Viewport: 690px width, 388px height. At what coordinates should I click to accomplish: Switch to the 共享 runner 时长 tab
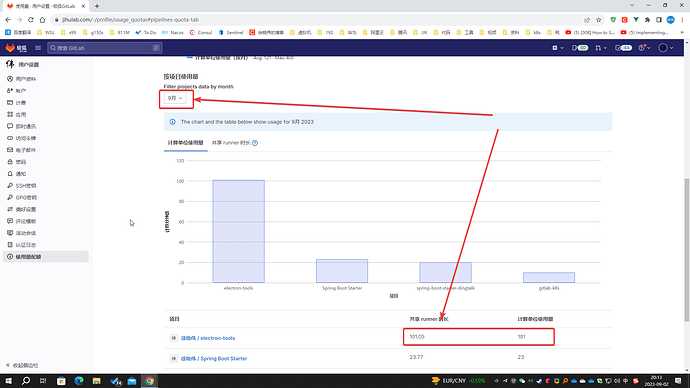click(231, 143)
